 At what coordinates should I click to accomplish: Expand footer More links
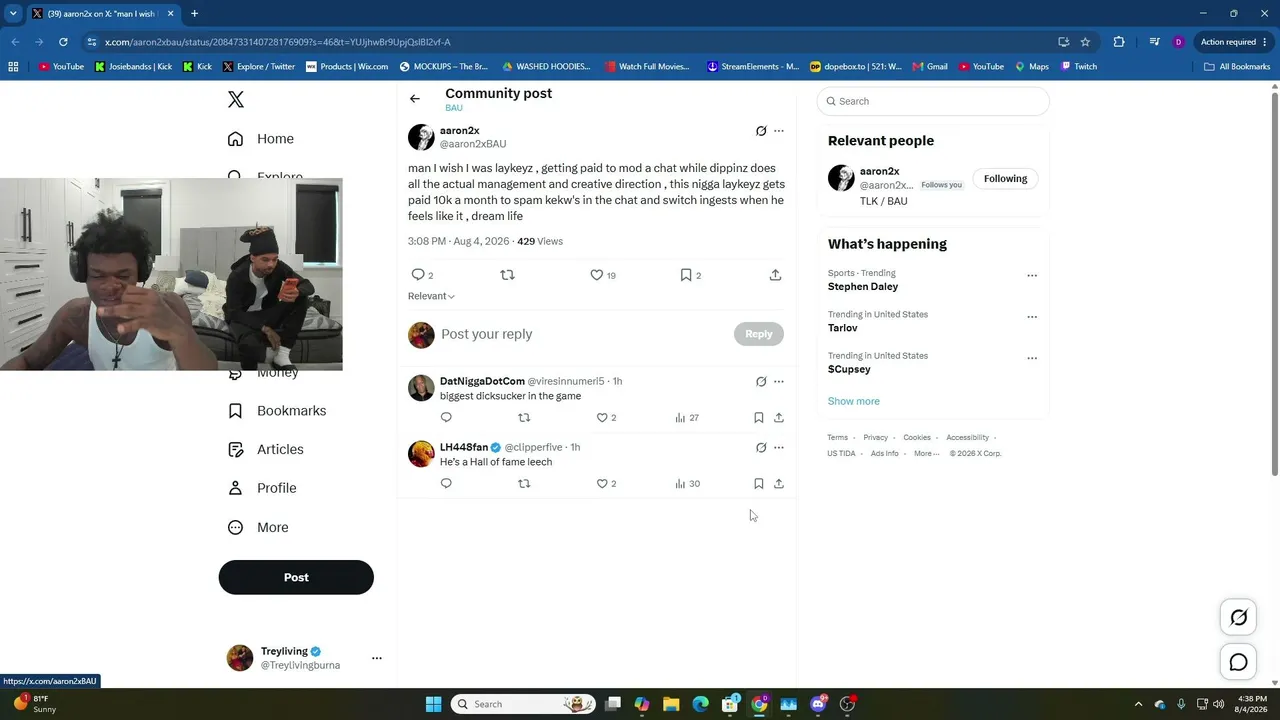tap(926, 453)
